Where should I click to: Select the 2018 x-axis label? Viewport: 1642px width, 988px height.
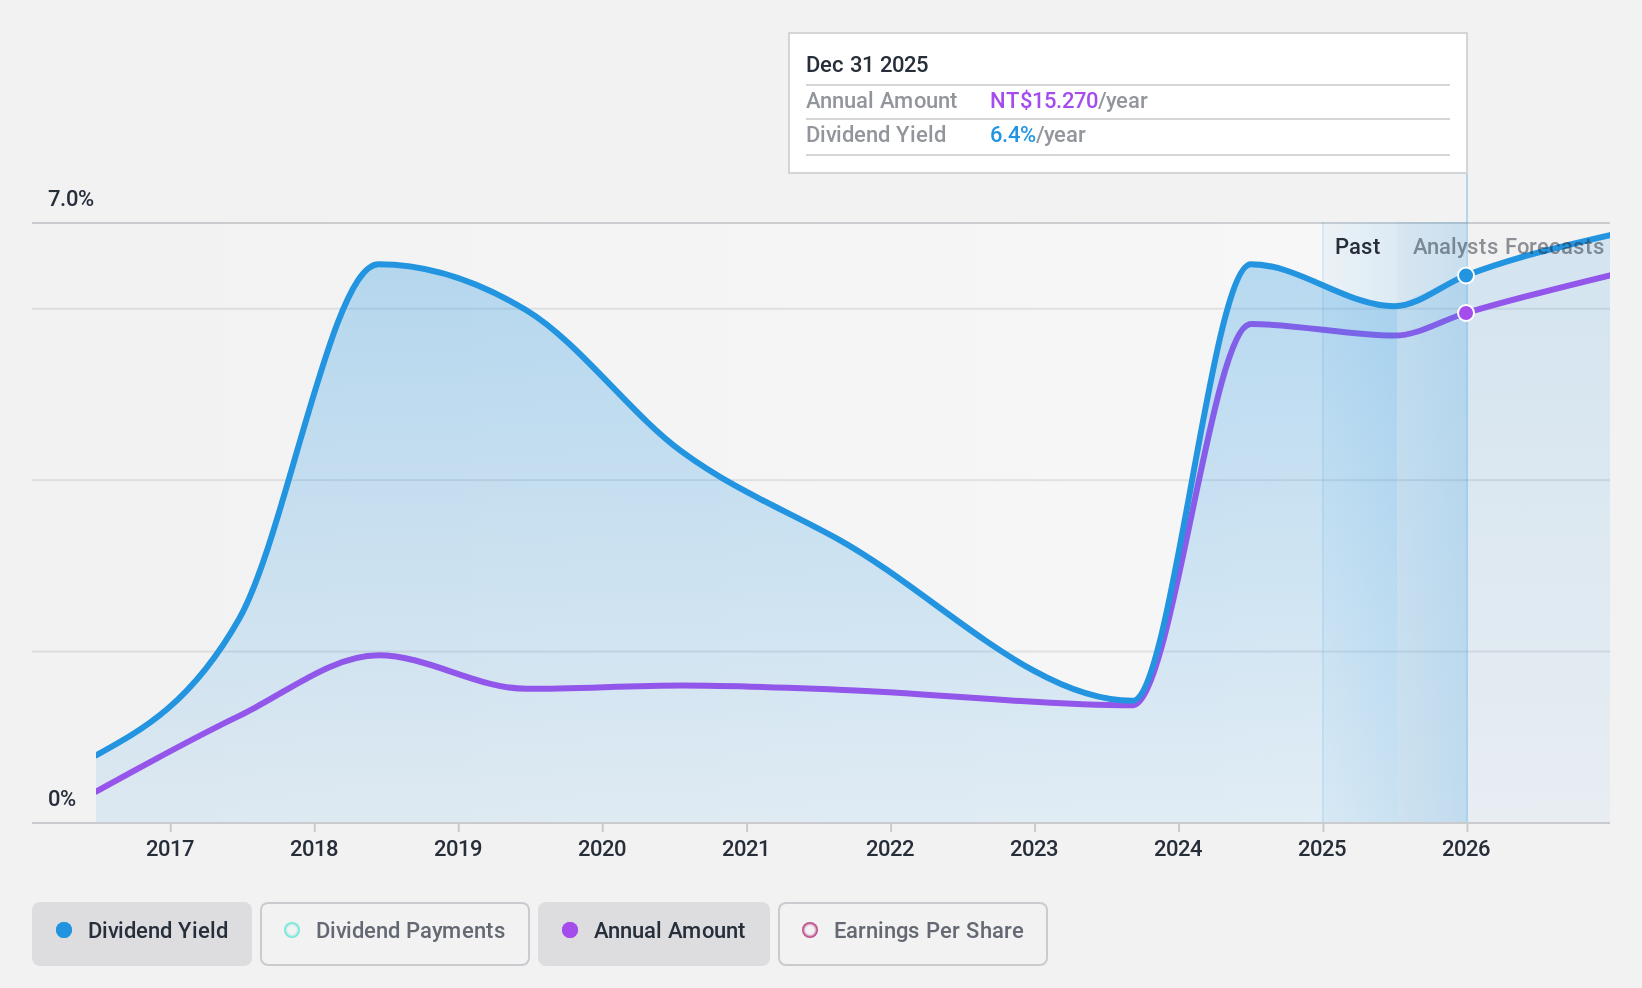pos(314,849)
